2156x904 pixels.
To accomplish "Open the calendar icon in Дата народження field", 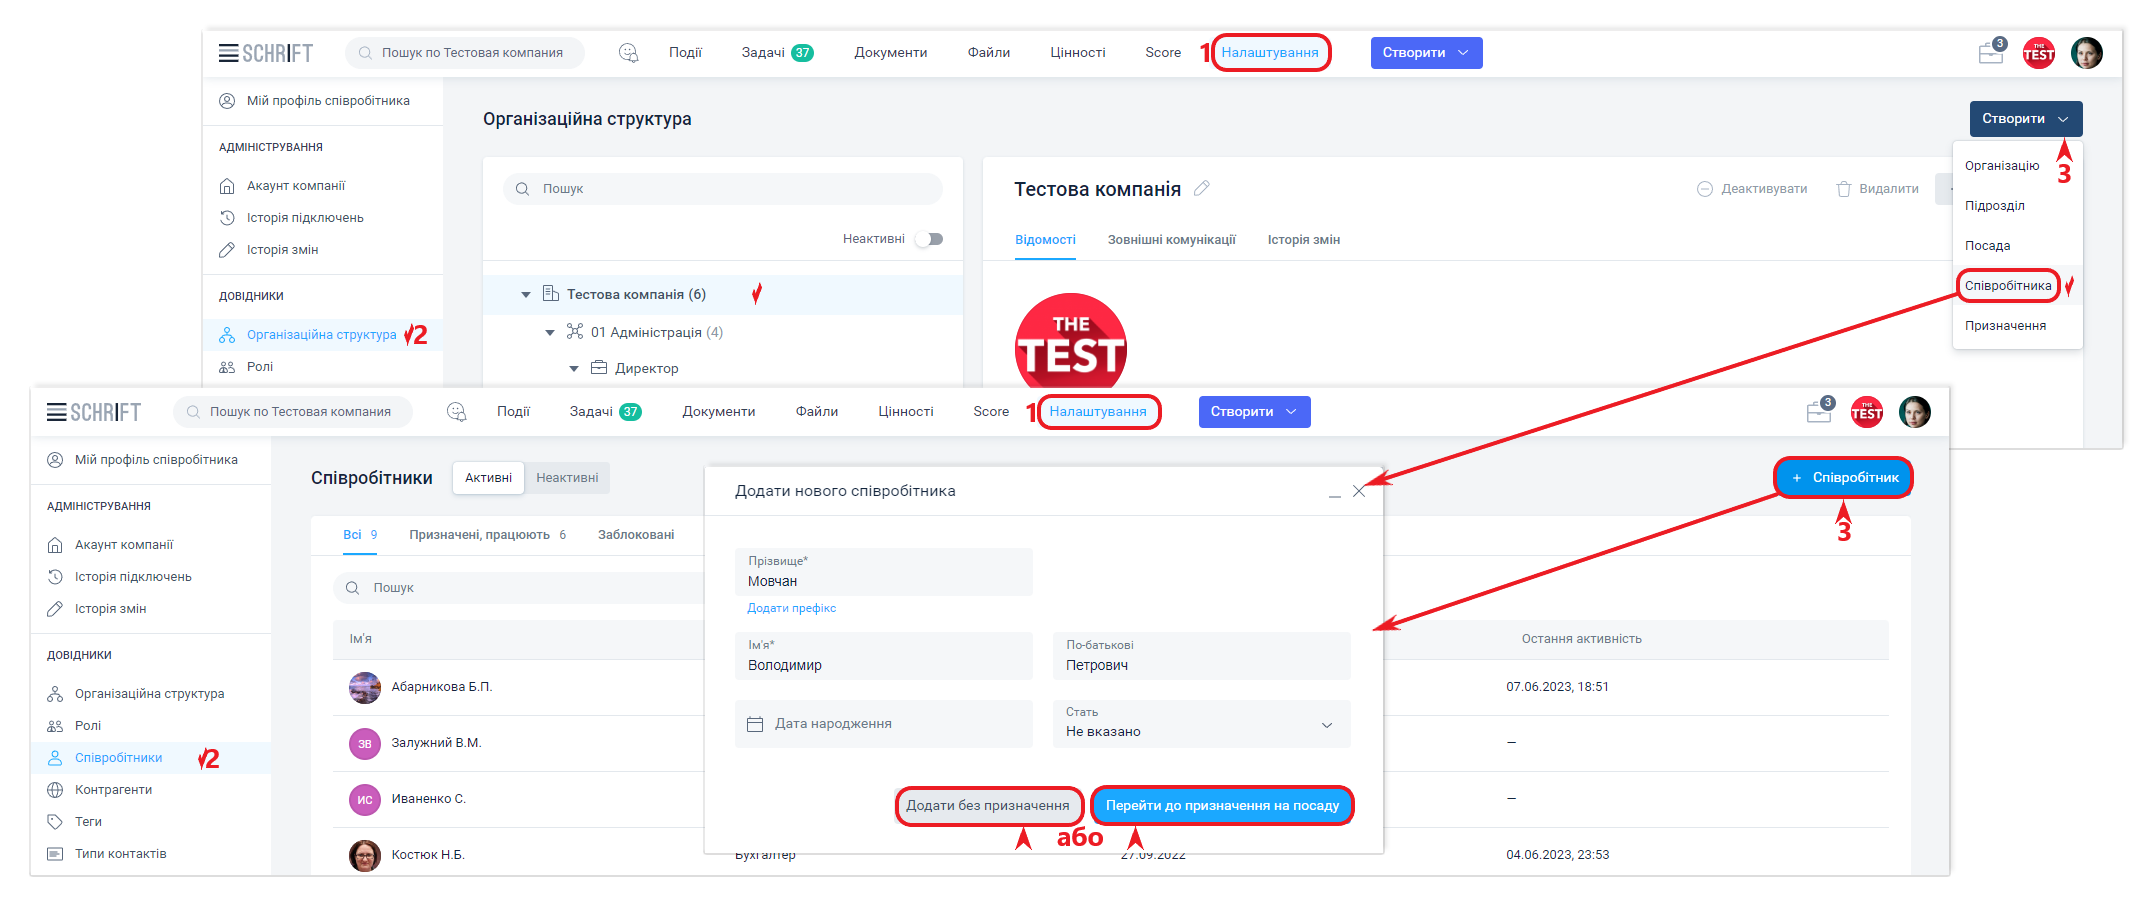I will click(756, 724).
